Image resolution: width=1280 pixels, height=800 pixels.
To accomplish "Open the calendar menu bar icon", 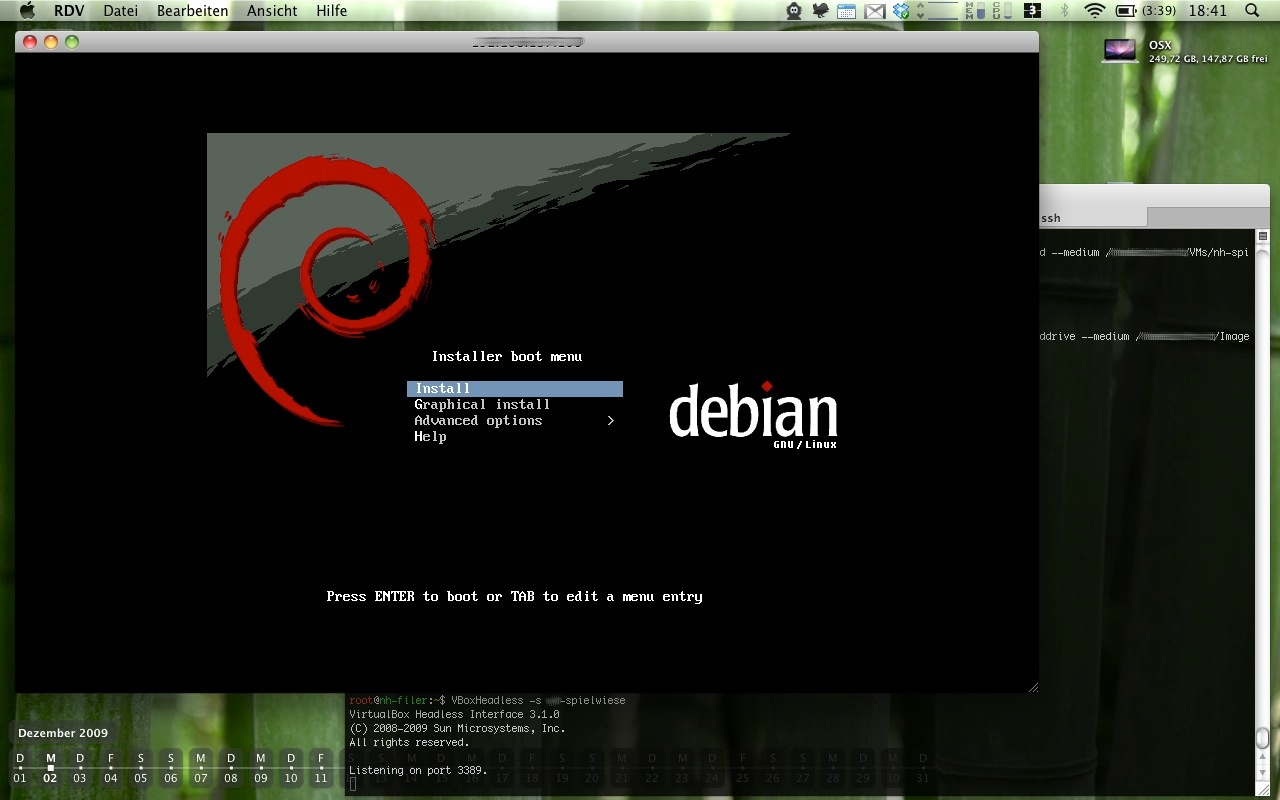I will point(847,11).
